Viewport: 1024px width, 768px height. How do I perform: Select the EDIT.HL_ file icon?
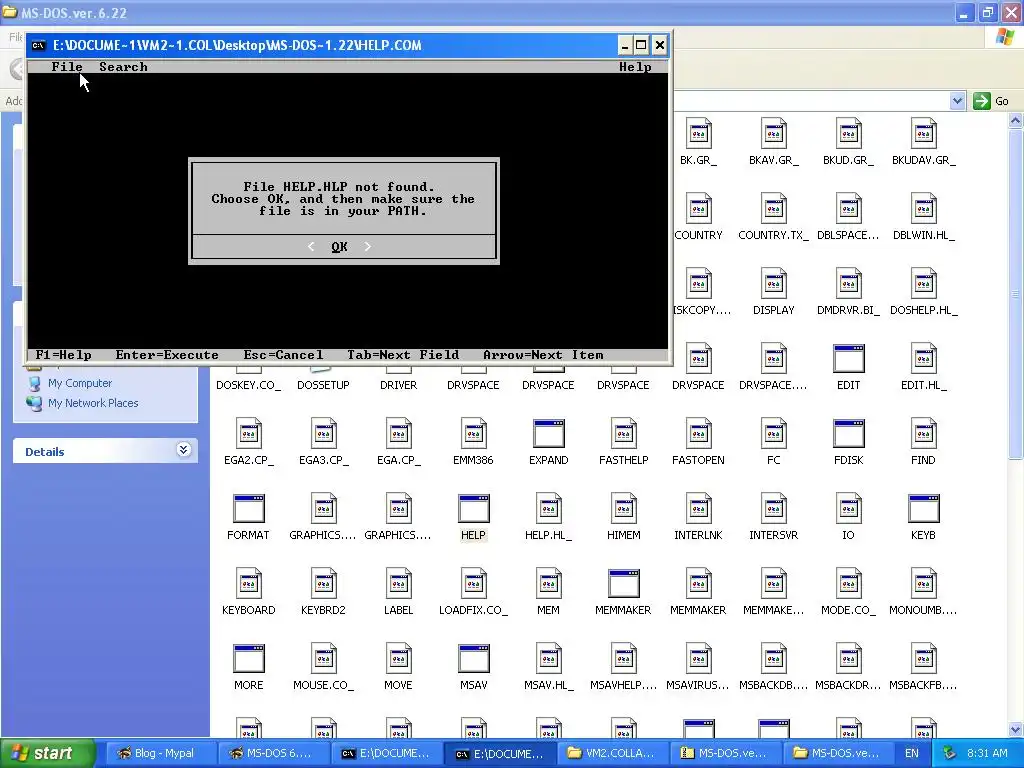(x=923, y=359)
